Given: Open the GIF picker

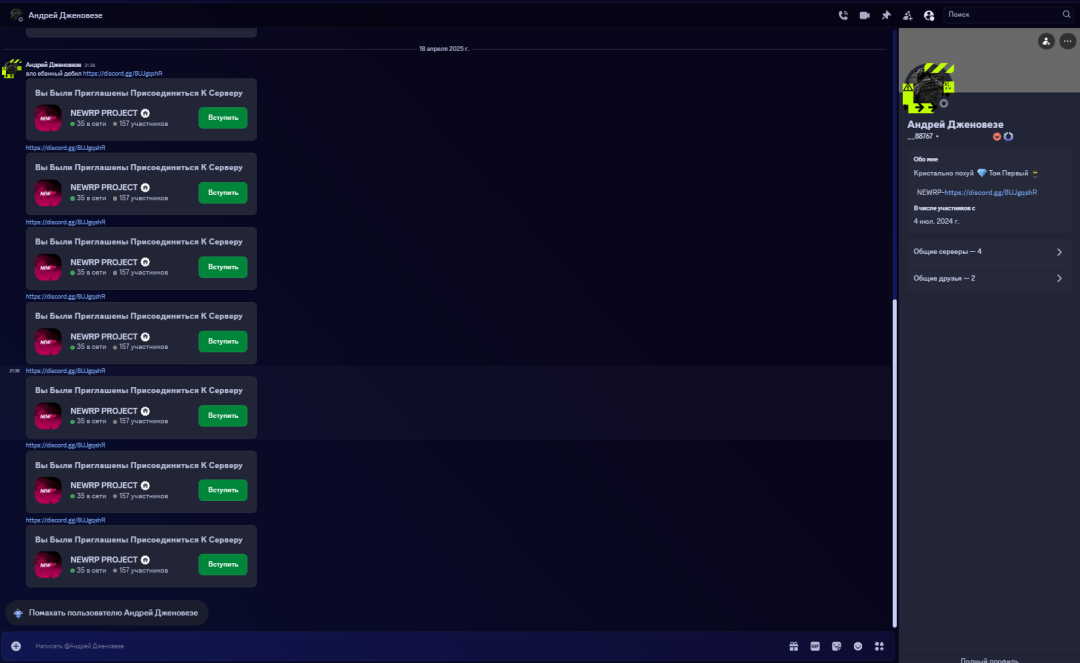Looking at the screenshot, I should click(815, 646).
